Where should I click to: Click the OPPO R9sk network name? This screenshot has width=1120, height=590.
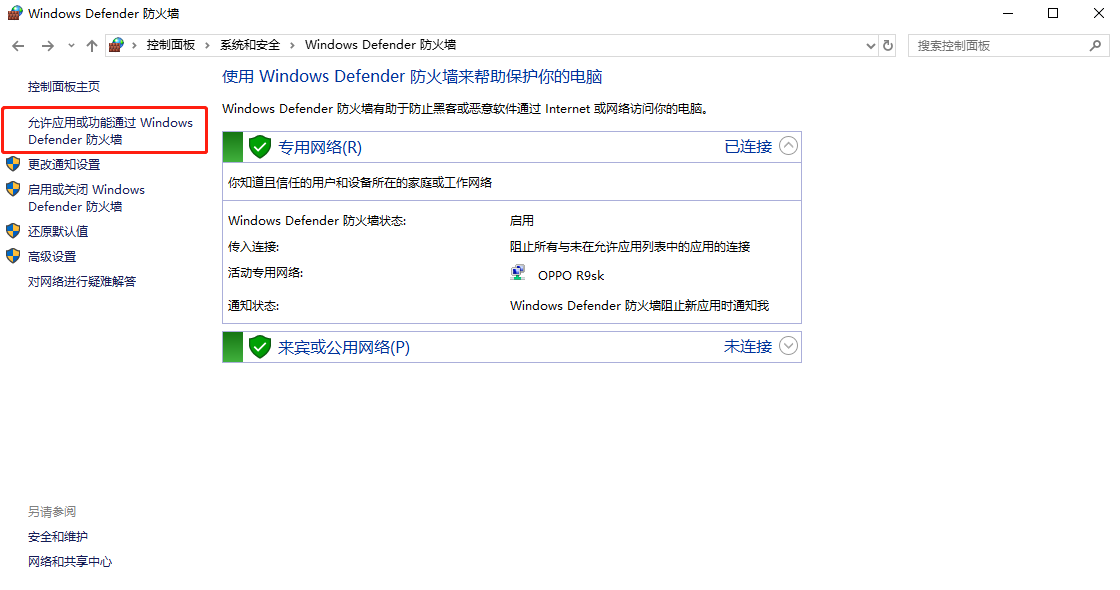pyautogui.click(x=571, y=276)
